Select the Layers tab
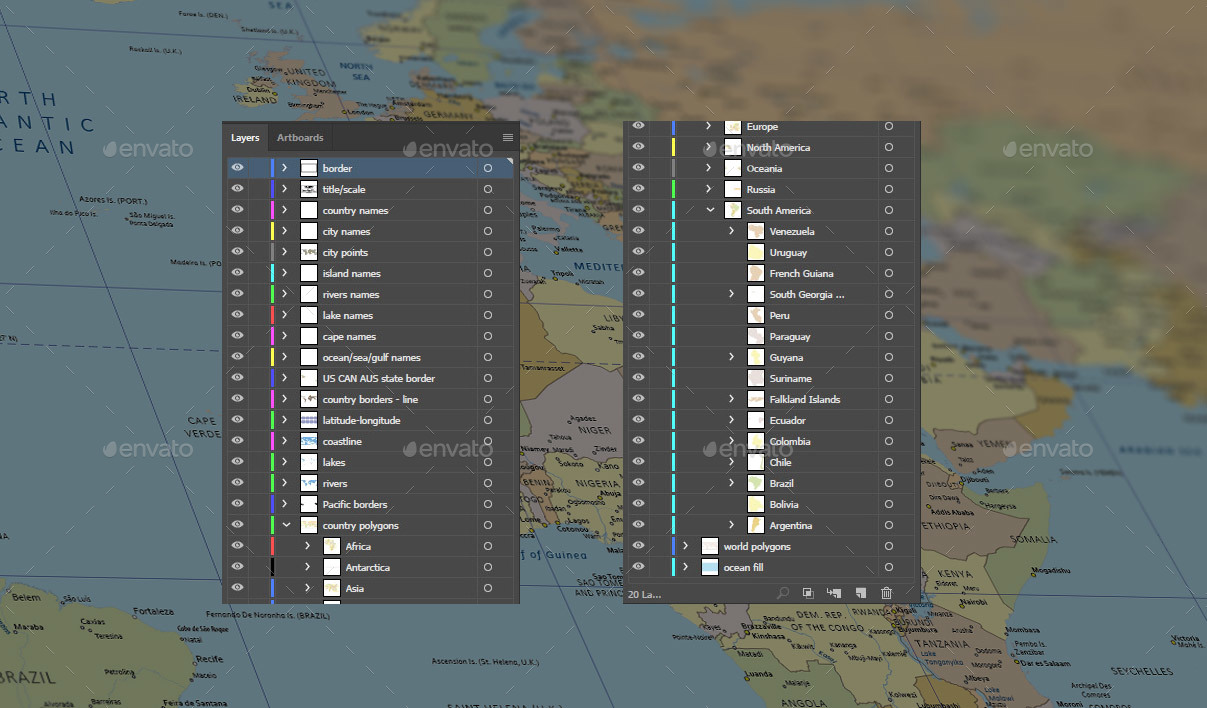 pyautogui.click(x=245, y=138)
